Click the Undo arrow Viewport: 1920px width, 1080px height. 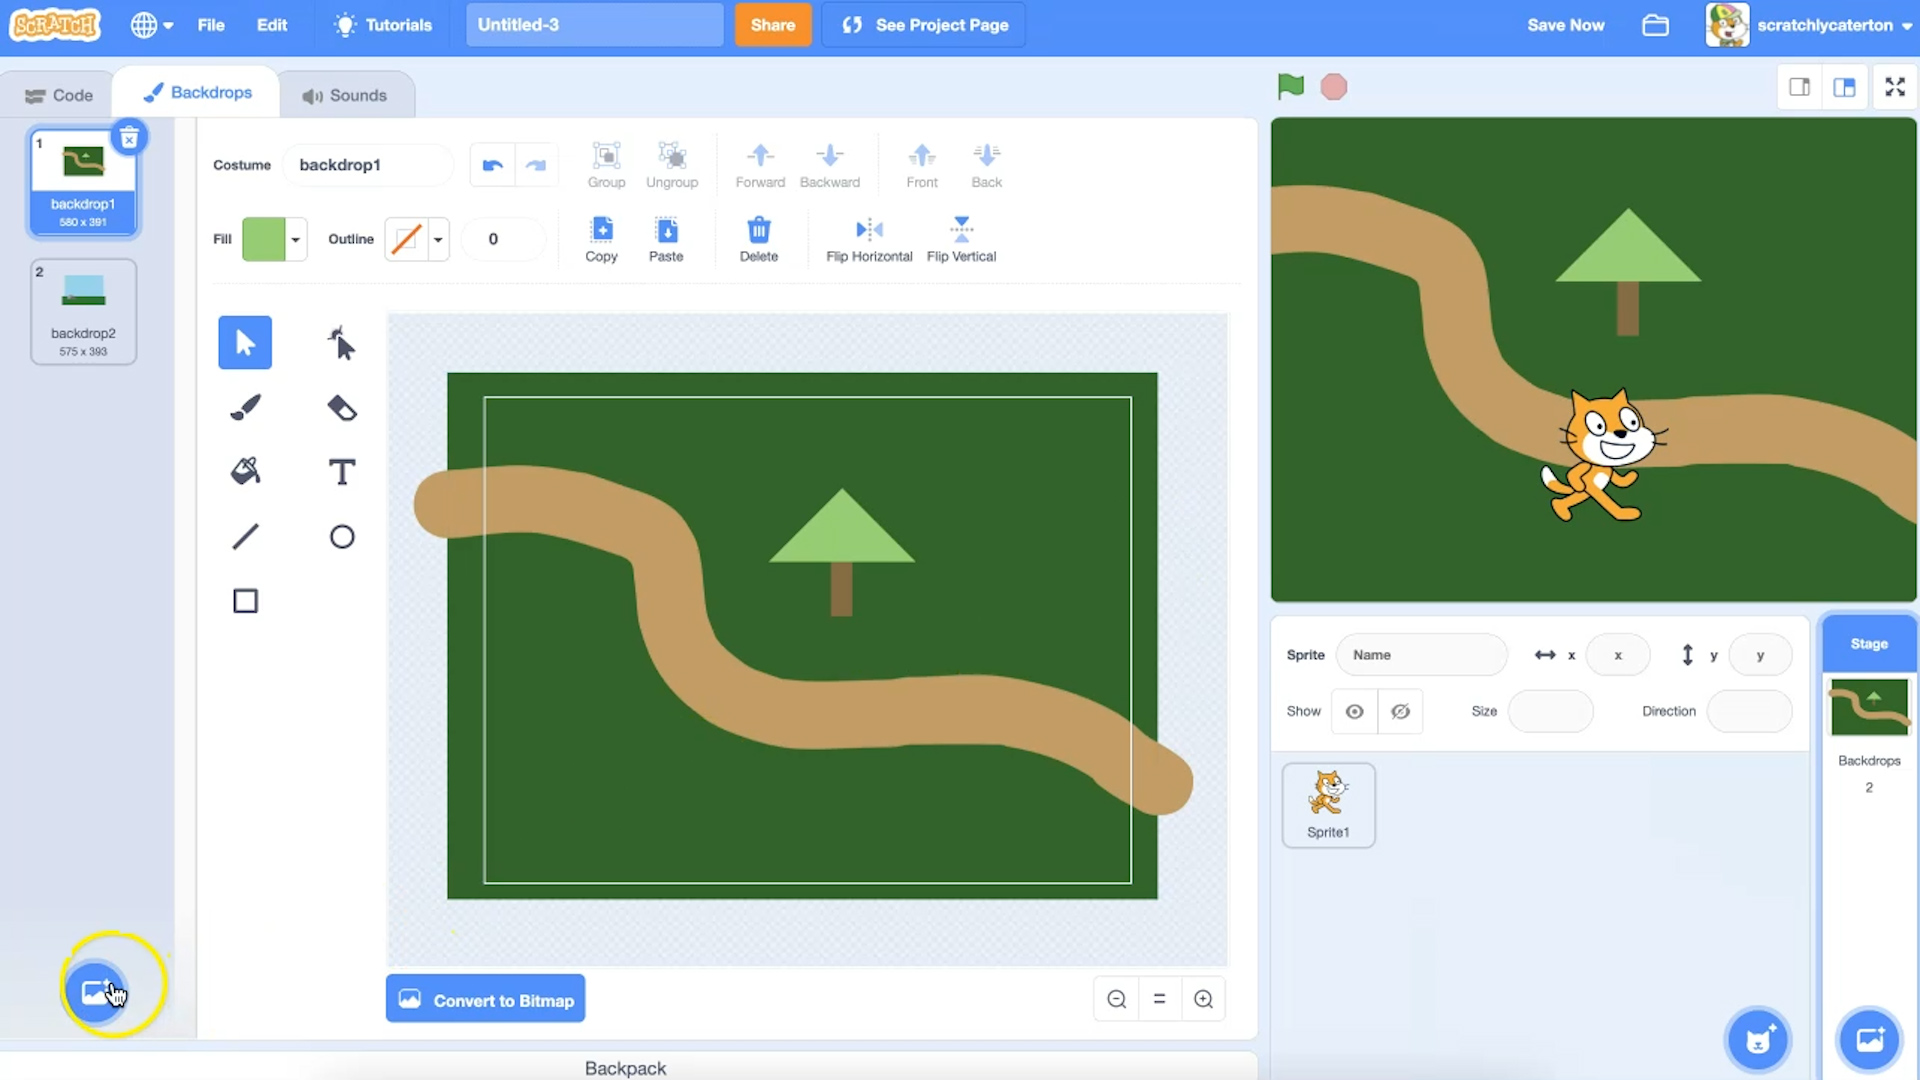492,165
